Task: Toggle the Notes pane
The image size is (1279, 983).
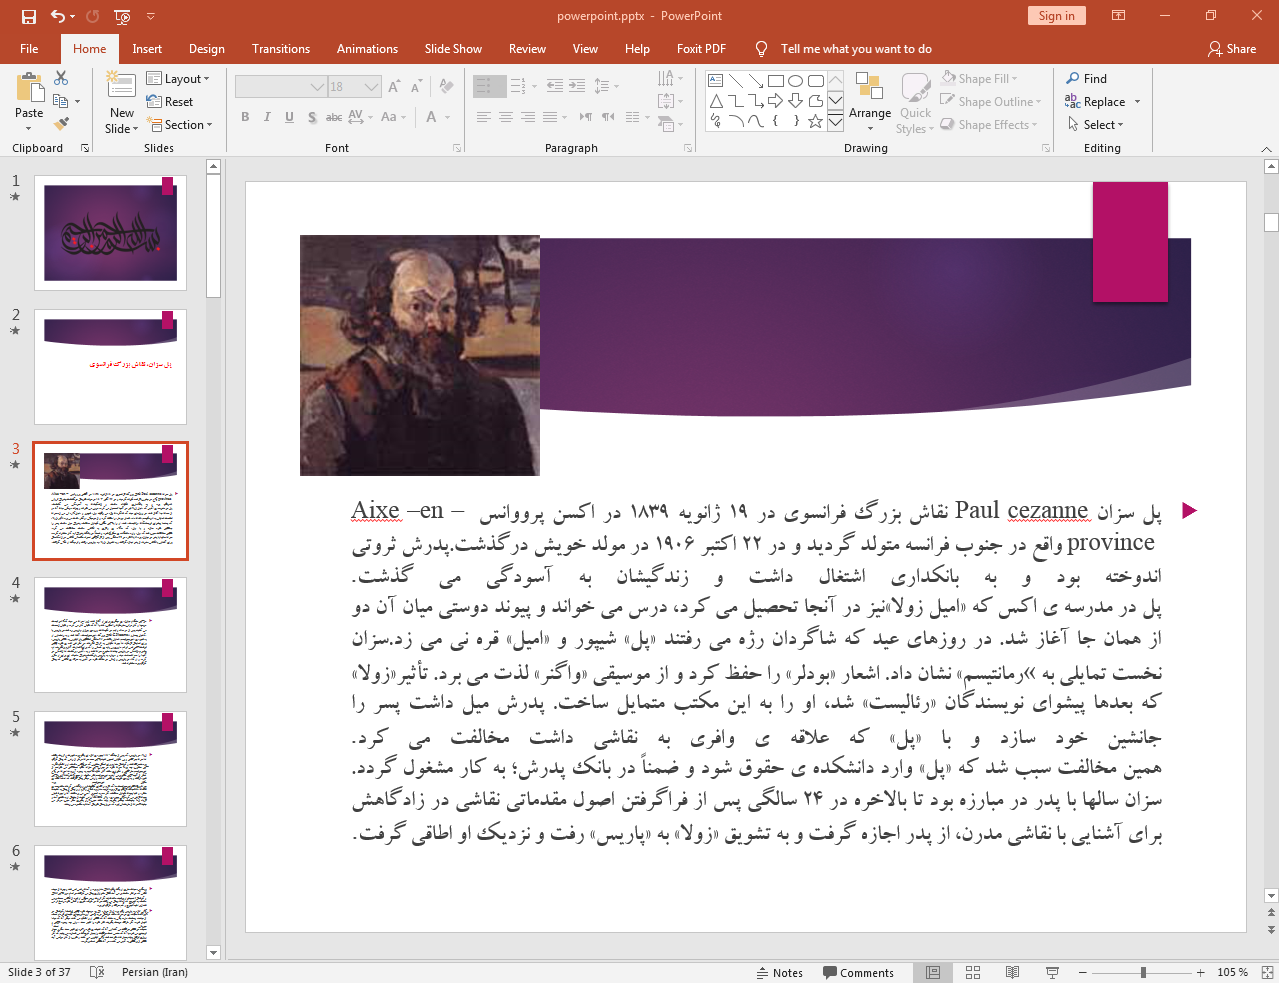Action: click(780, 972)
